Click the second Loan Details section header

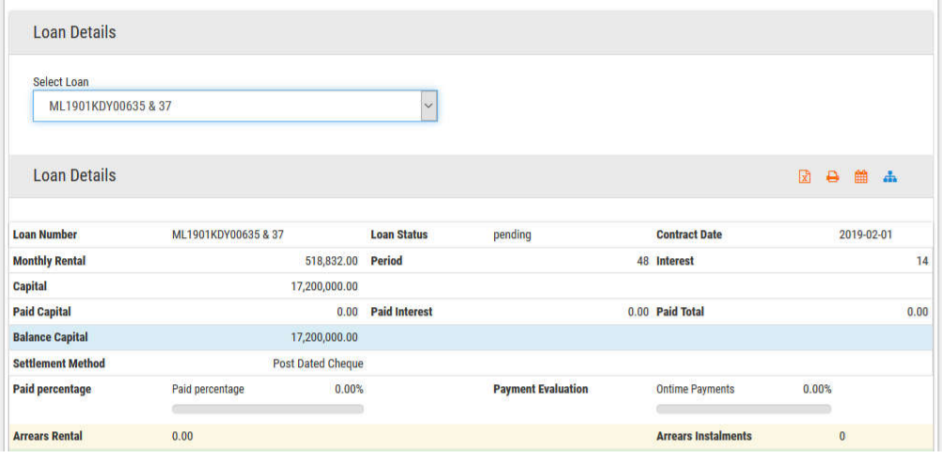(x=75, y=176)
